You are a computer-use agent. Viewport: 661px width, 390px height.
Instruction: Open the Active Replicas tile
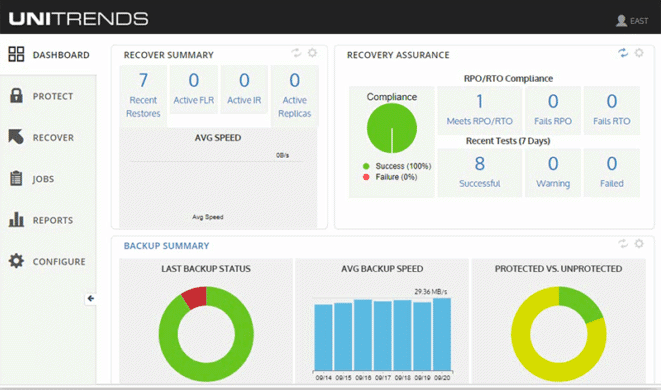click(x=294, y=95)
